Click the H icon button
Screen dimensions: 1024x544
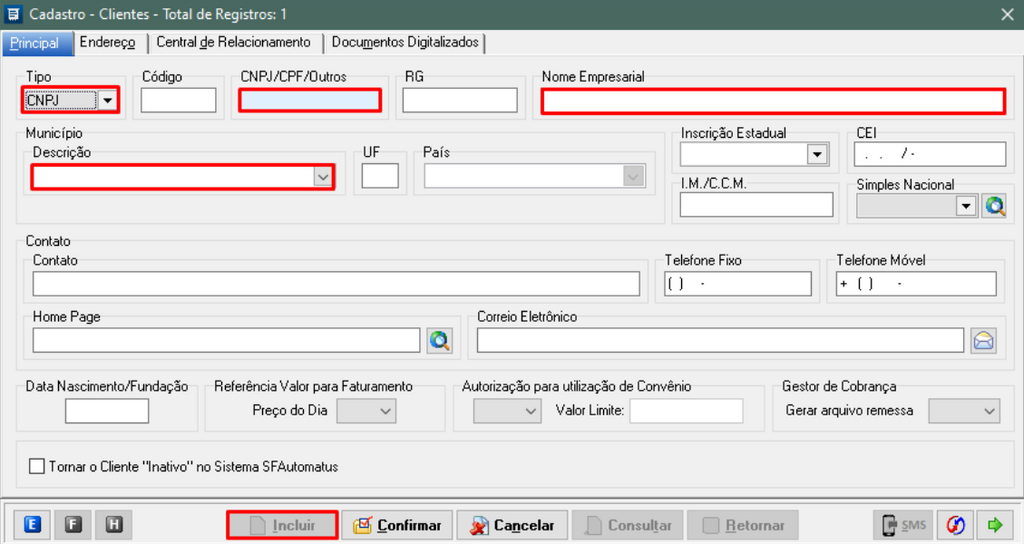pyautogui.click(x=113, y=524)
